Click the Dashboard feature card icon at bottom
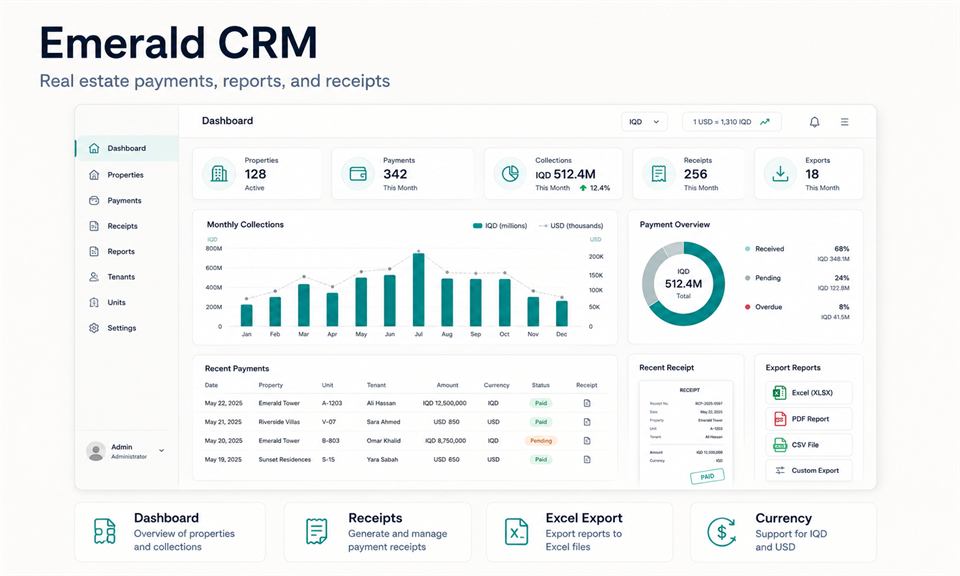Image resolution: width=960 pixels, height=576 pixels. click(x=105, y=531)
